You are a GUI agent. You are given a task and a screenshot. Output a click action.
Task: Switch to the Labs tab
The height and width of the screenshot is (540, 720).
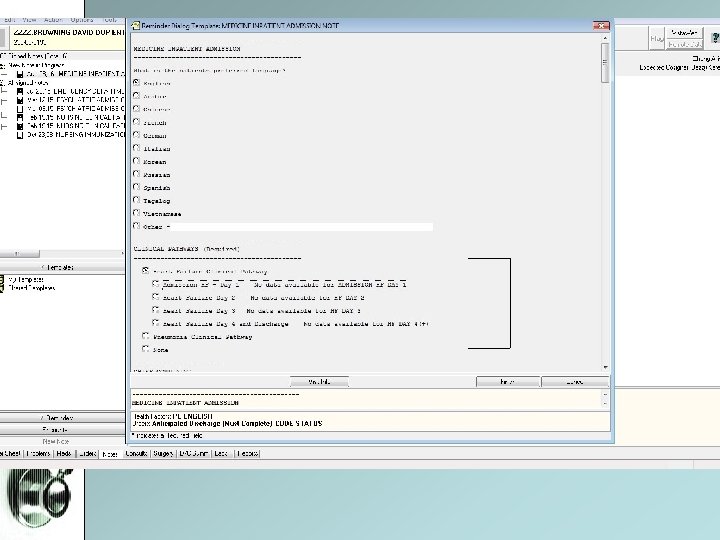221,454
